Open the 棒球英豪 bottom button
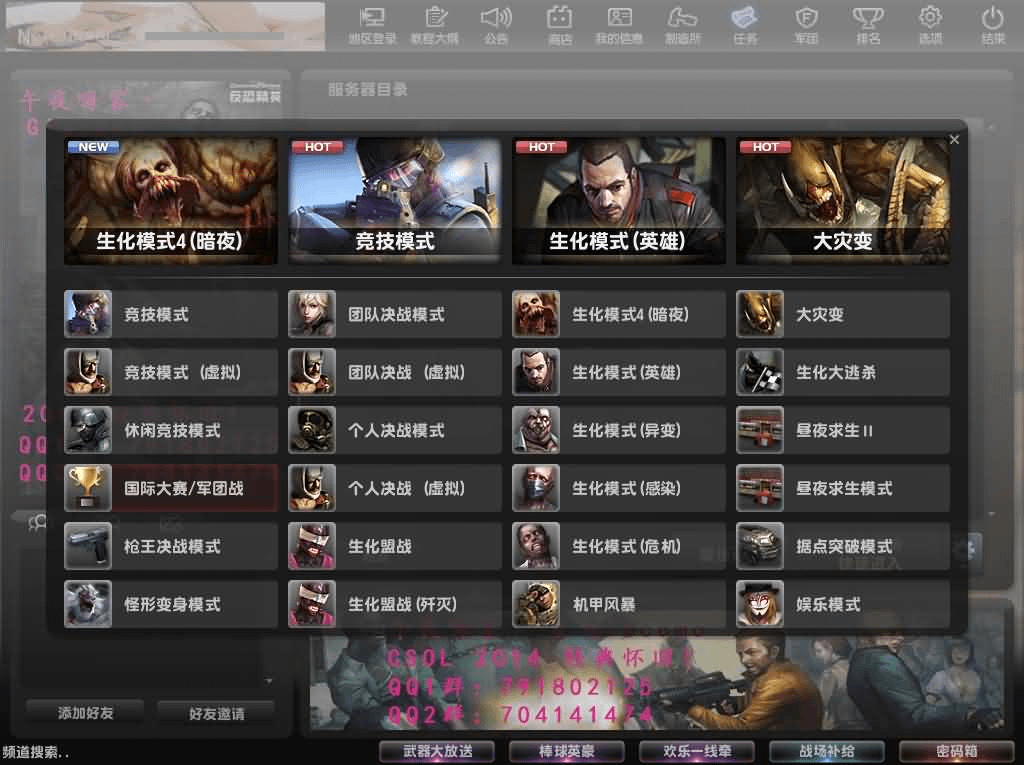The image size is (1024, 765). (566, 751)
